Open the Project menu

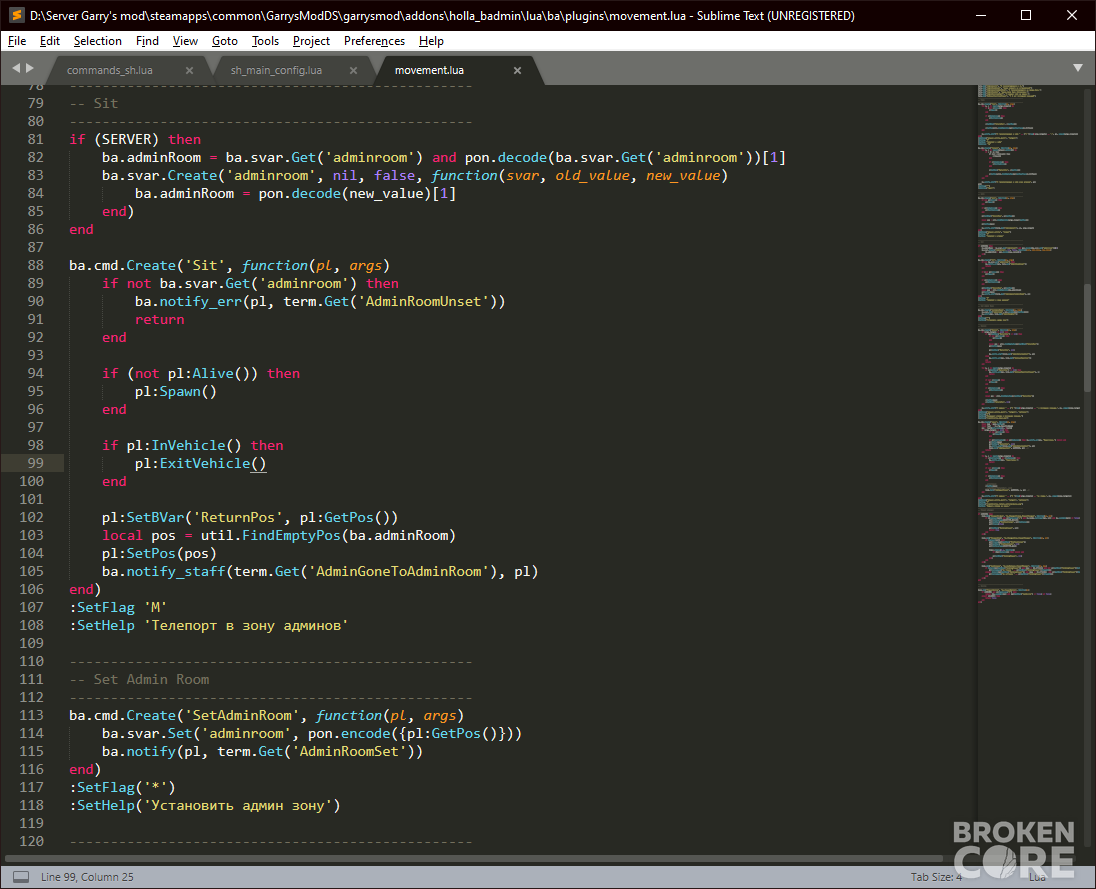tap(311, 41)
